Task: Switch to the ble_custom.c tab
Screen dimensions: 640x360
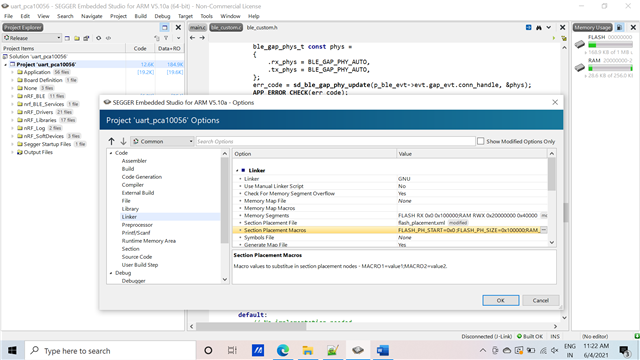Action: pyautogui.click(x=227, y=27)
